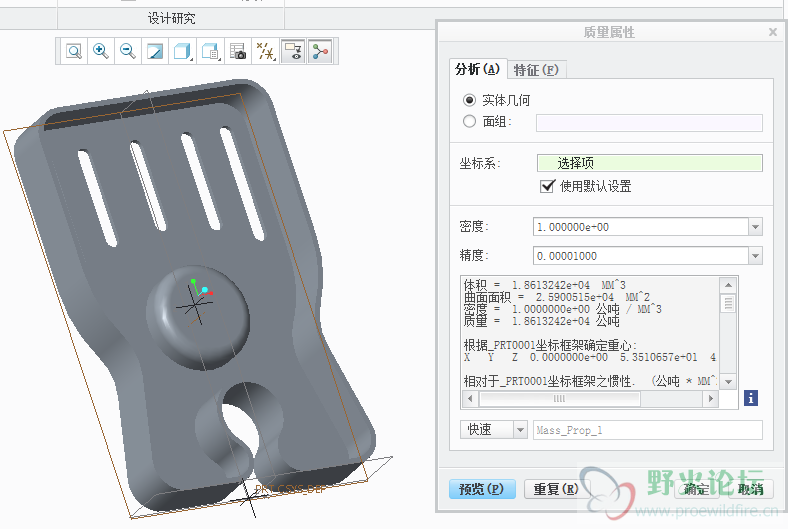Click the 取消 button
This screenshot has width=788, height=529.
751,489
